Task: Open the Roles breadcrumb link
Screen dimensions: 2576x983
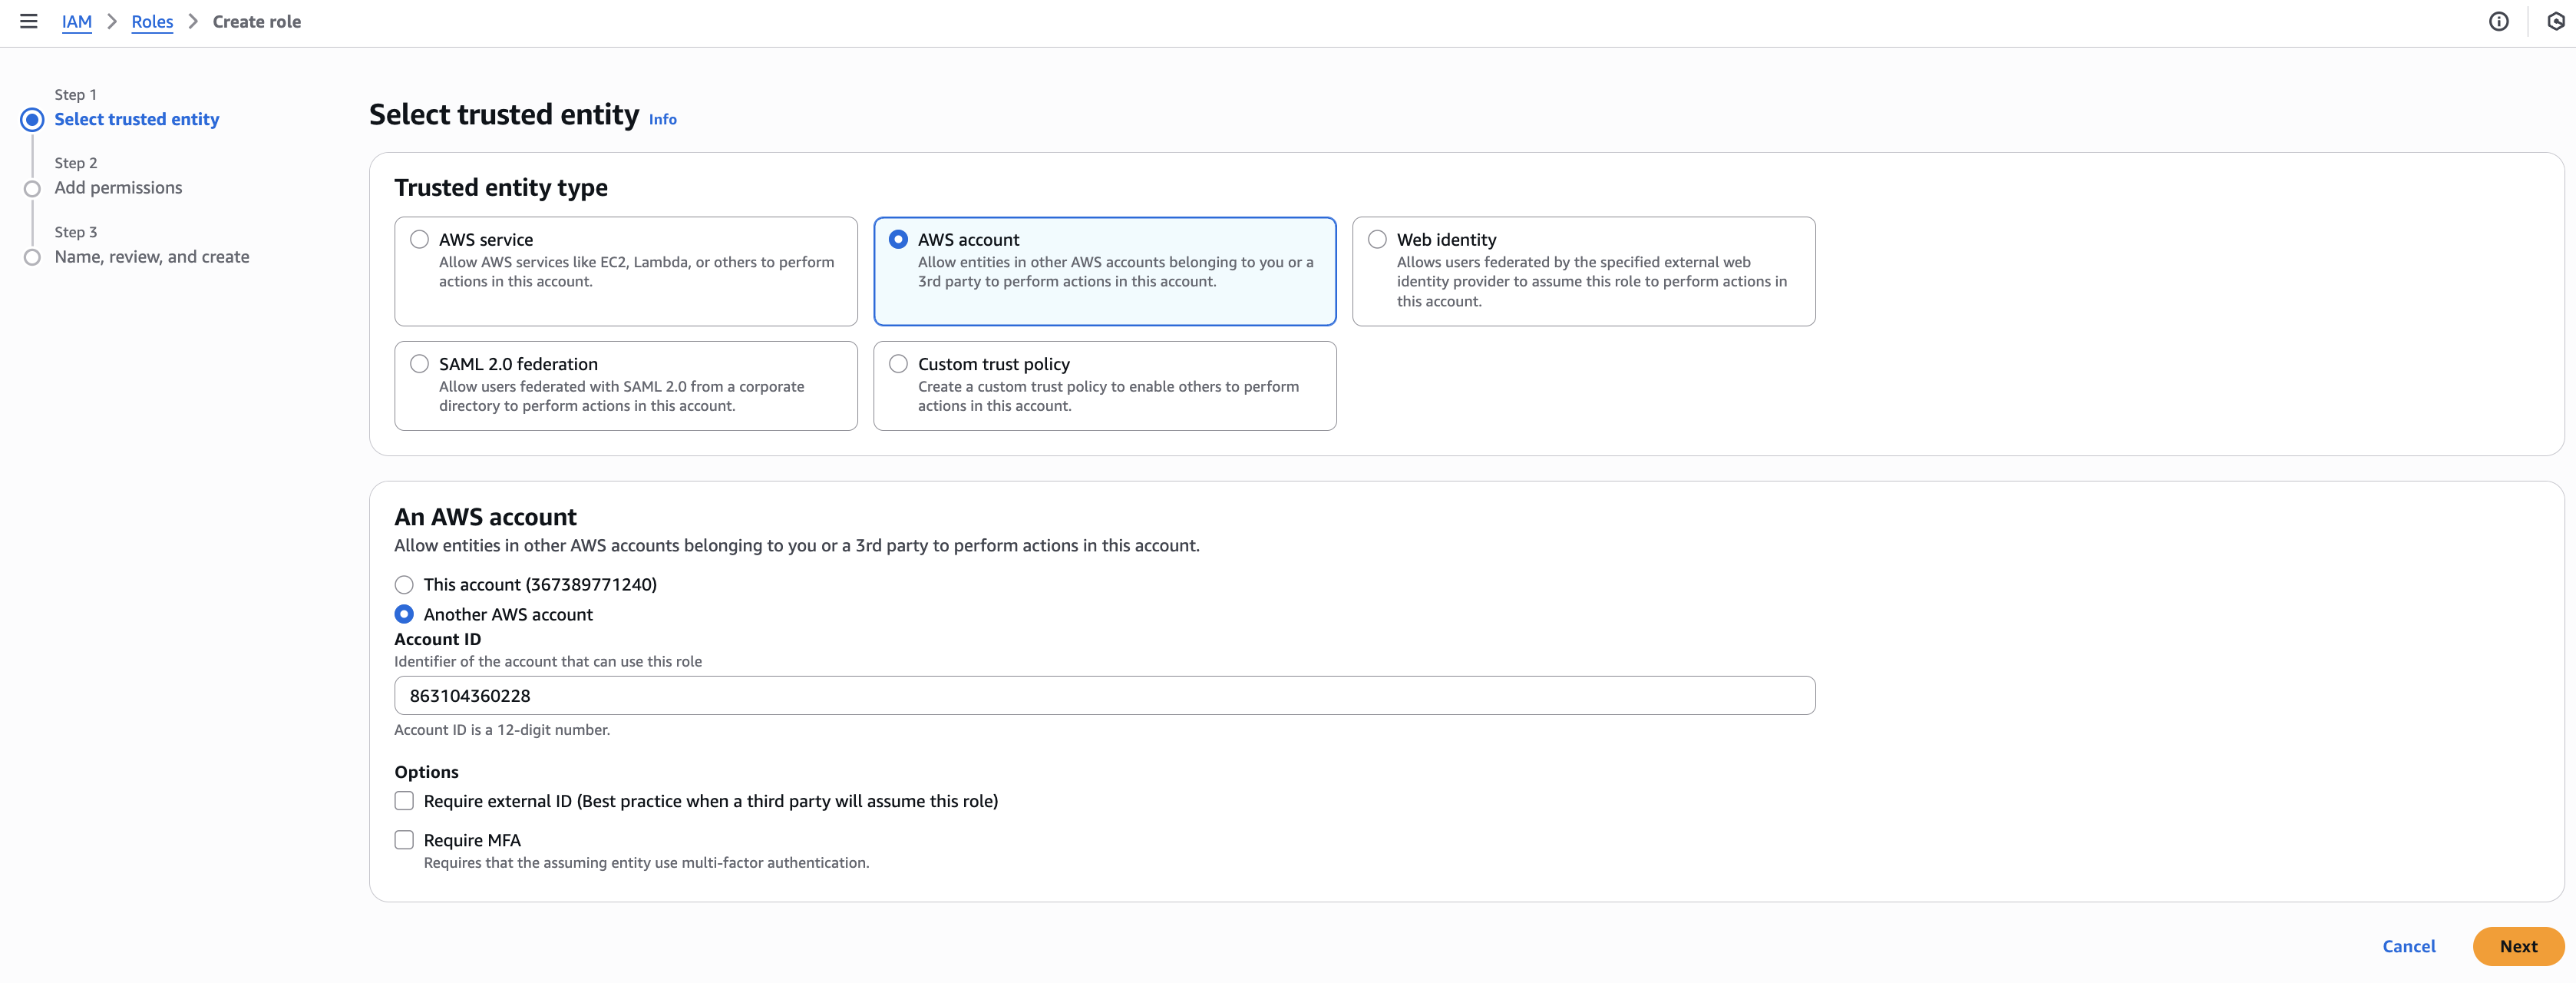Action: point(152,22)
